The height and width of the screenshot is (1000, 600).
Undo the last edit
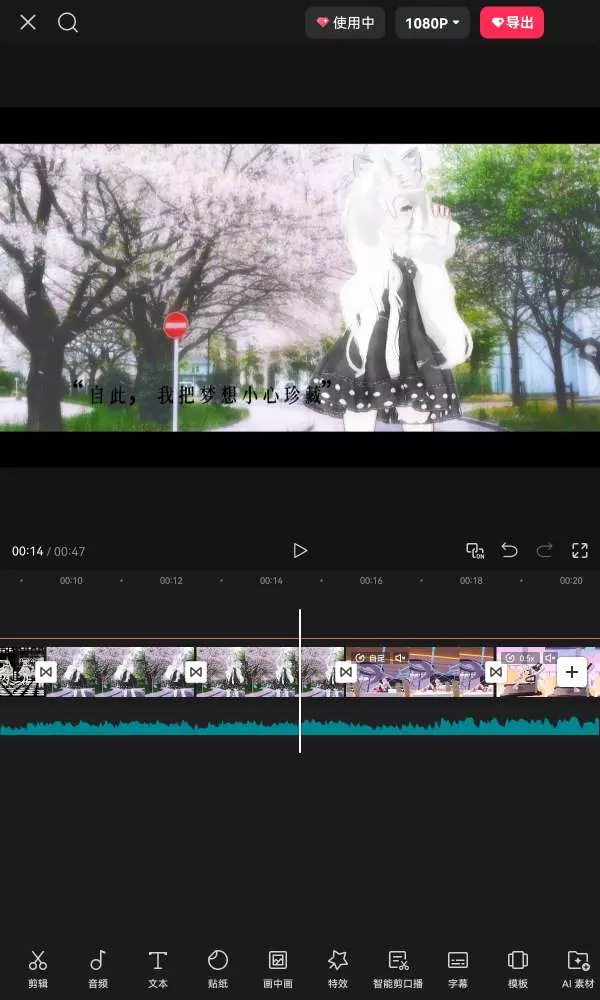[x=509, y=550]
